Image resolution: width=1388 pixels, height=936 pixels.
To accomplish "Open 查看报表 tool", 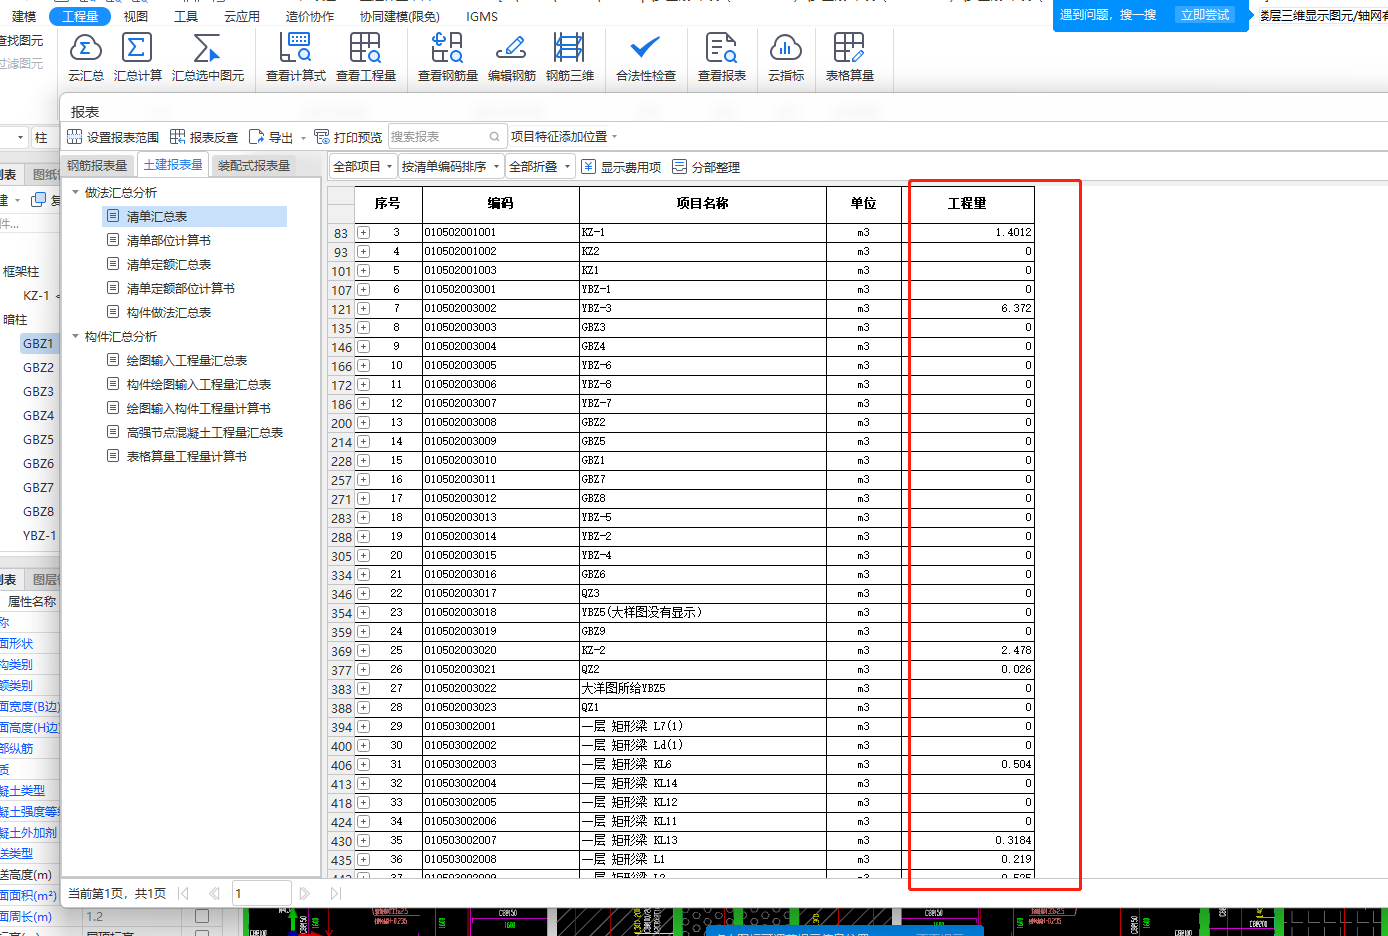I will click(x=721, y=57).
